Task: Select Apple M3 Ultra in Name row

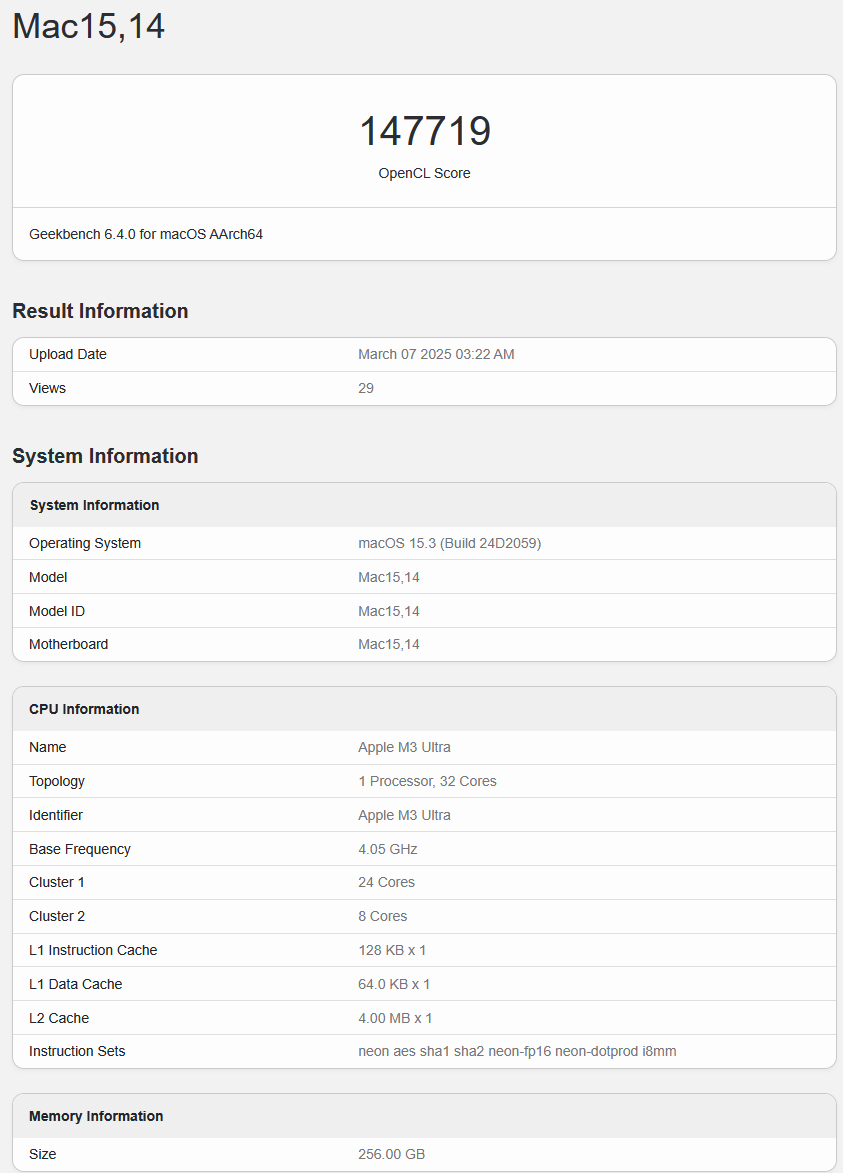Action: (x=405, y=747)
